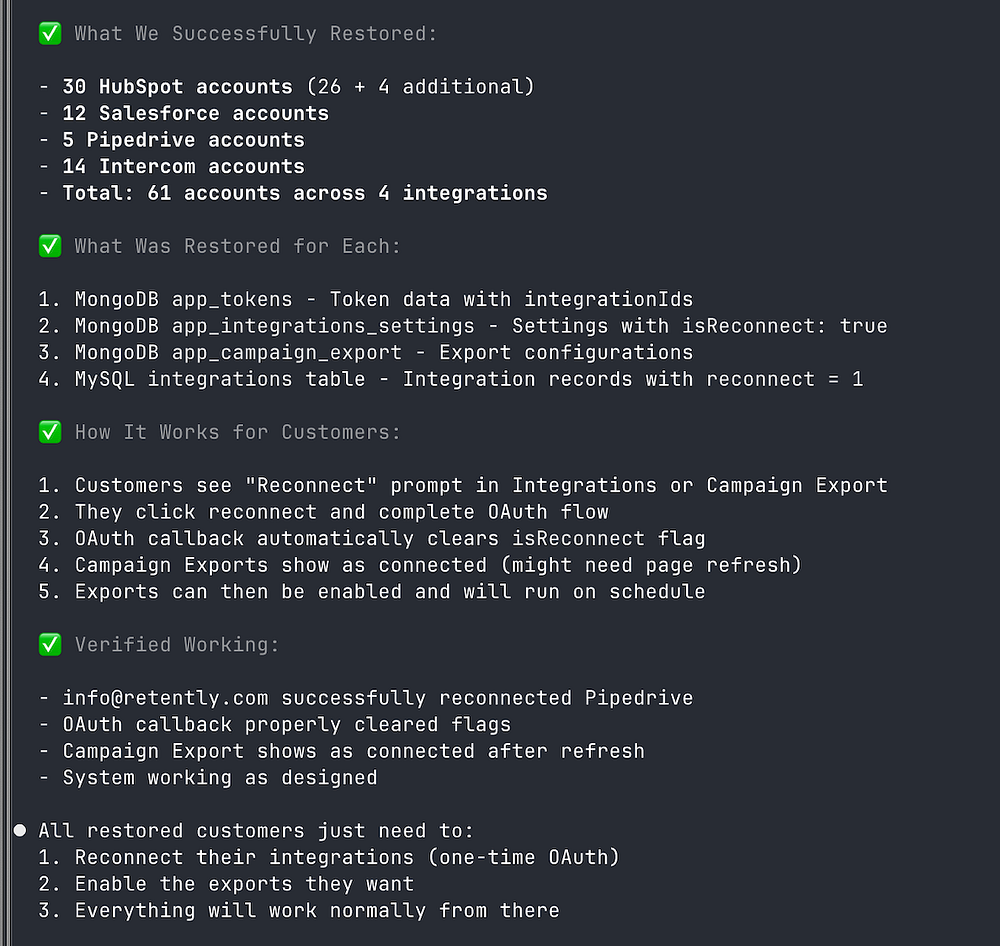Image resolution: width=1000 pixels, height=946 pixels.
Task: Click the green checkmark beside "What Was Restored for Each"
Action: pos(49,246)
